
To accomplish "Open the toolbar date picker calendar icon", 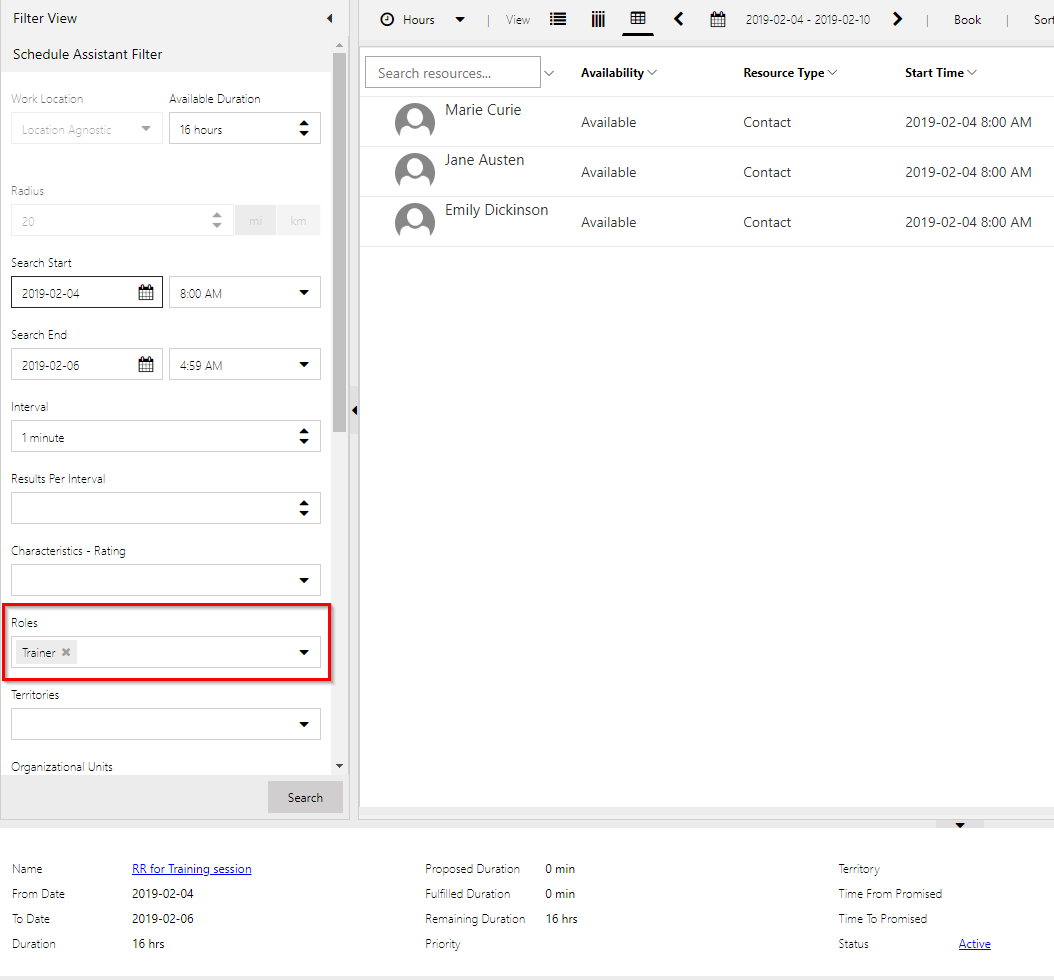I will tap(718, 19).
